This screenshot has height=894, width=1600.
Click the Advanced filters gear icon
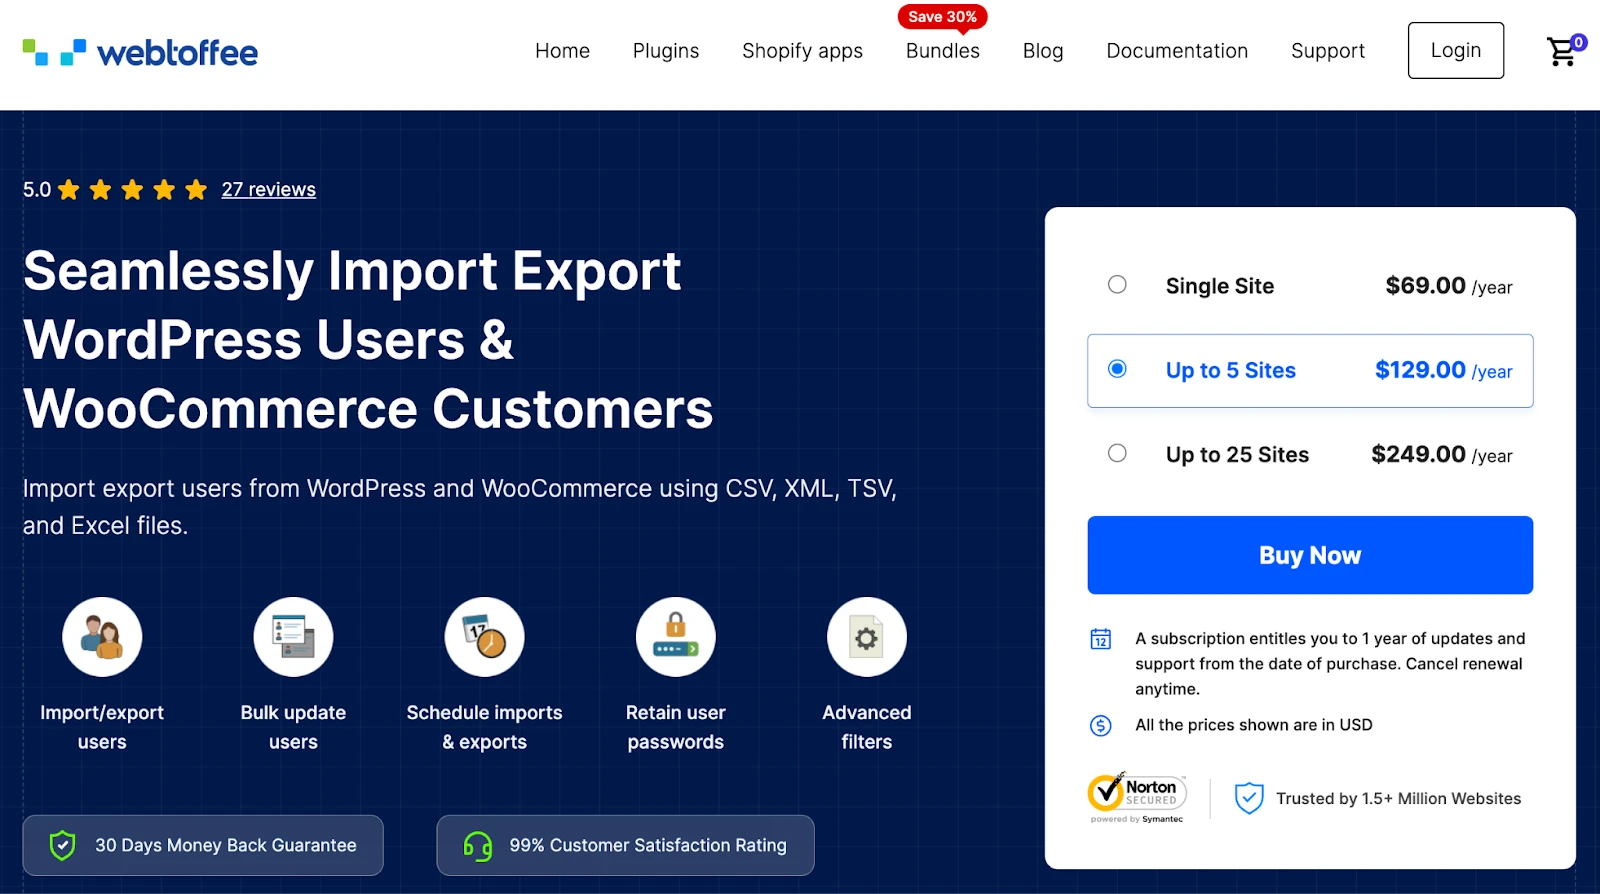pos(867,637)
